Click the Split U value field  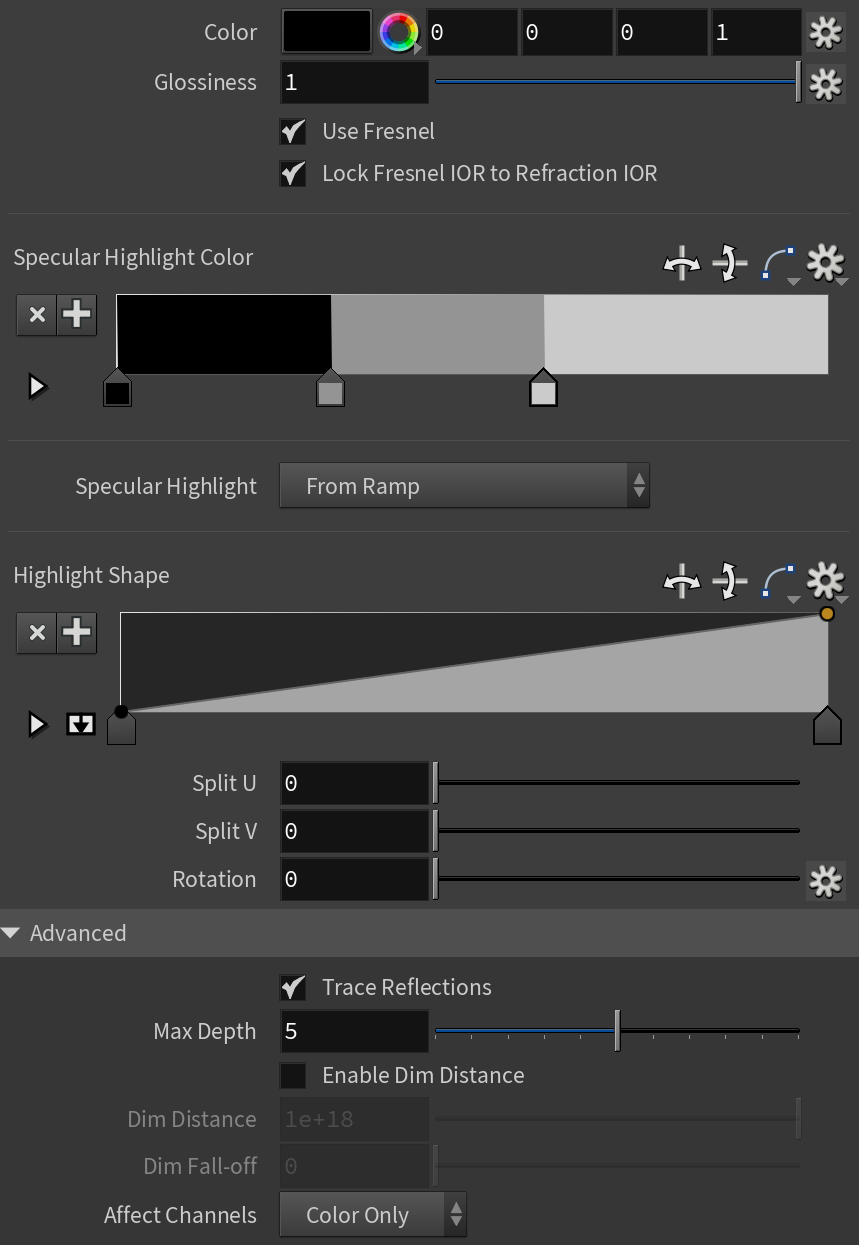(x=354, y=783)
